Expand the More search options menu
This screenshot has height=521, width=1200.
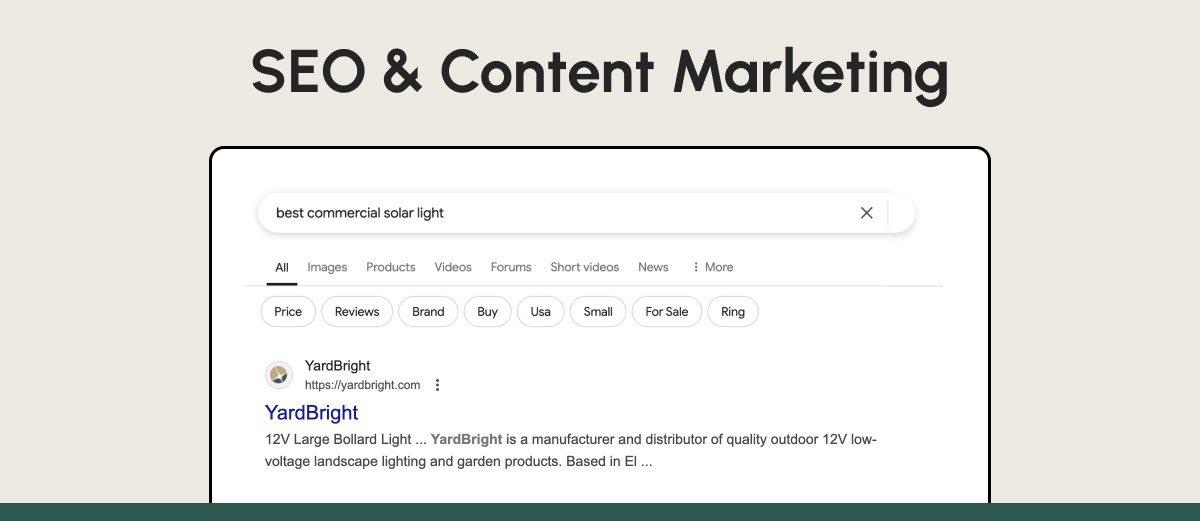point(713,267)
